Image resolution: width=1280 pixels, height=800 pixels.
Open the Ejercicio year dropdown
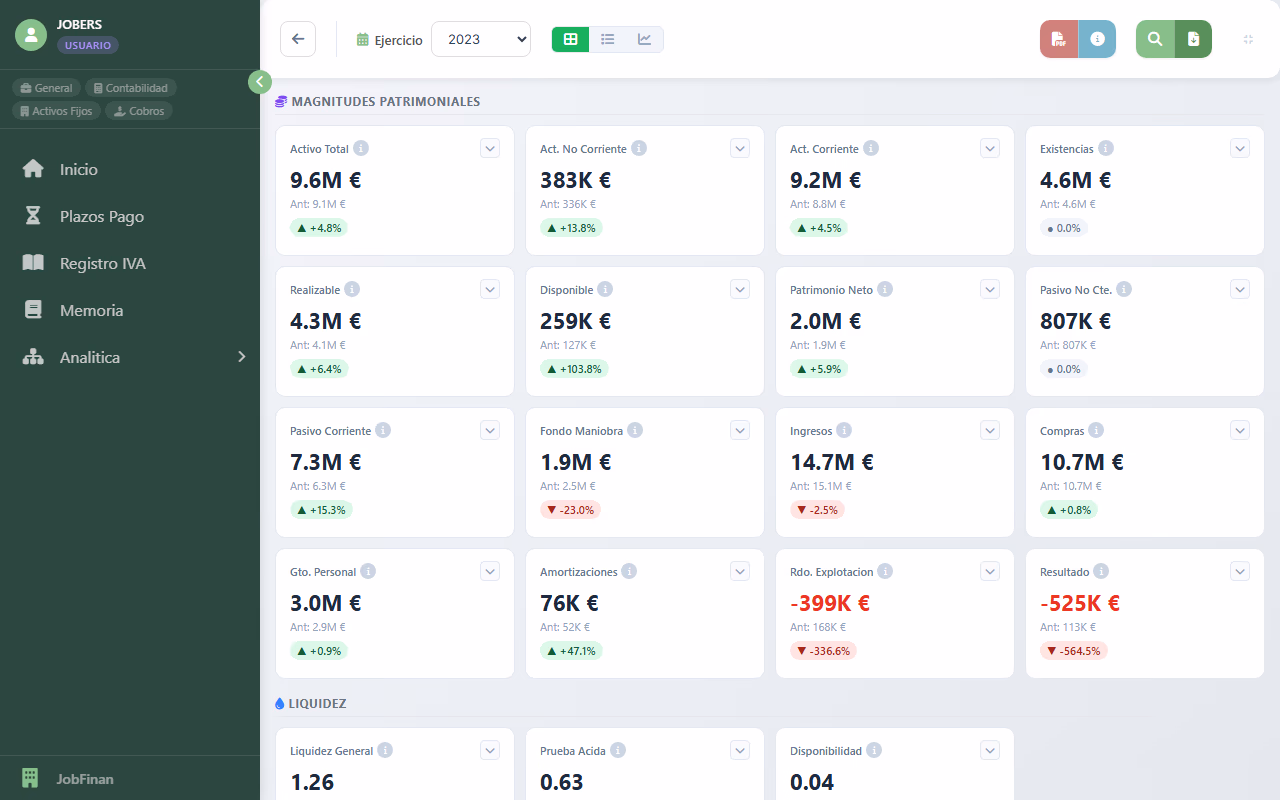pyautogui.click(x=480, y=39)
